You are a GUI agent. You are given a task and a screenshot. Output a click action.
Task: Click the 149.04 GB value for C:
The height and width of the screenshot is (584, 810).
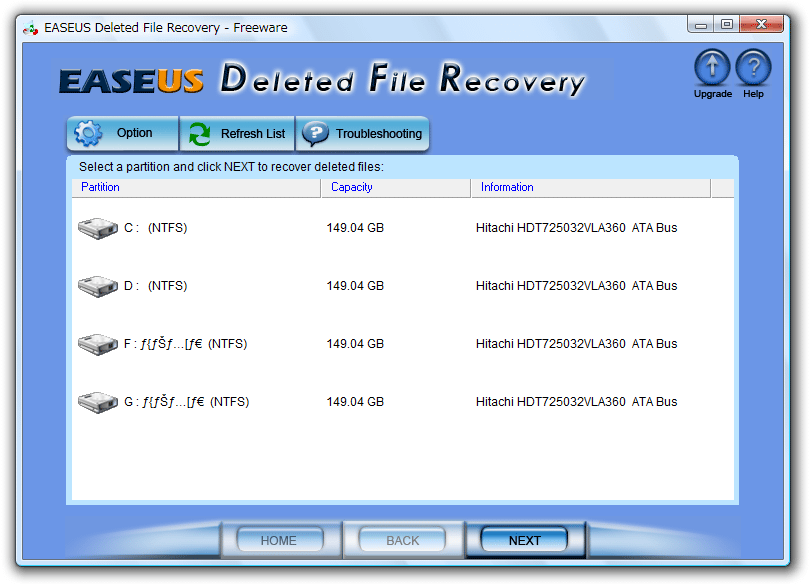click(x=355, y=228)
